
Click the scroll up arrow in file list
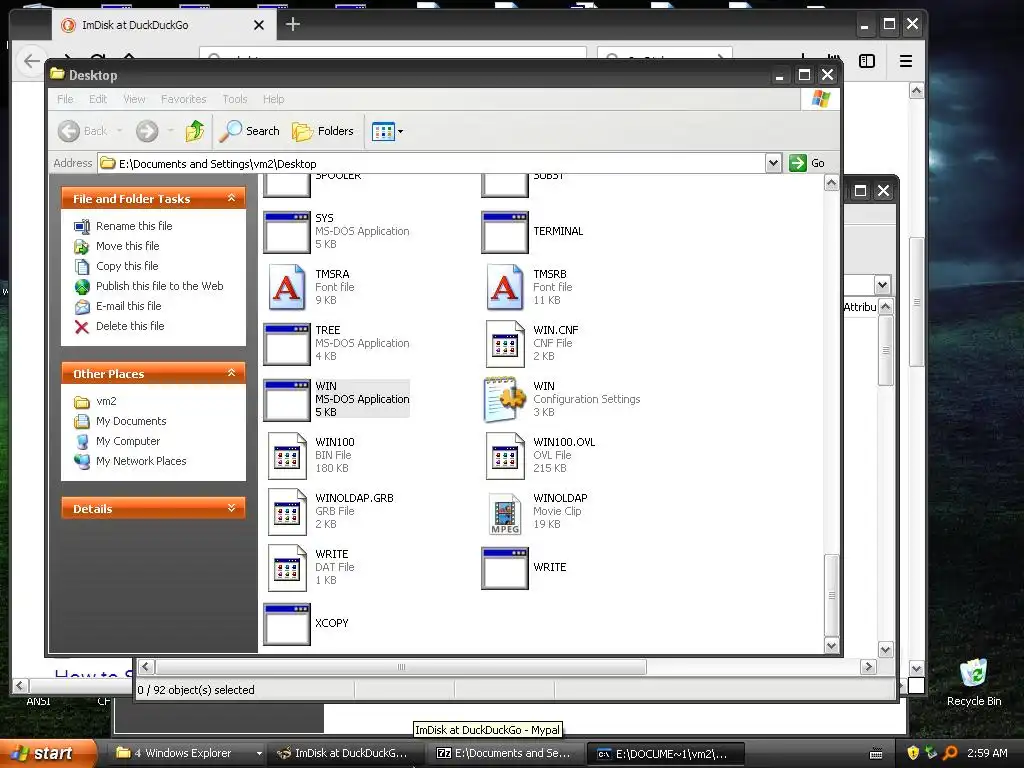pyautogui.click(x=831, y=184)
